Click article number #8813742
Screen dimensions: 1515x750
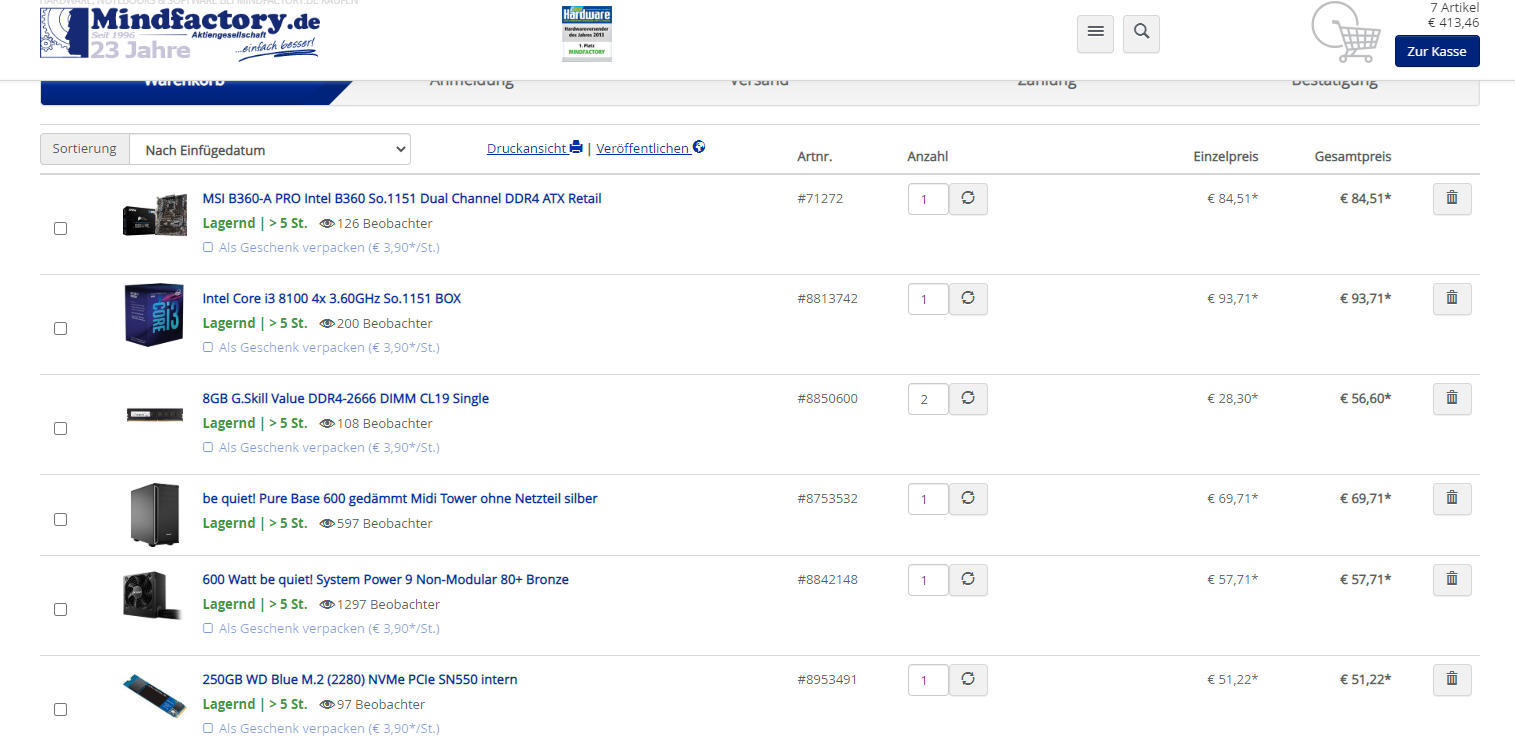(x=827, y=298)
